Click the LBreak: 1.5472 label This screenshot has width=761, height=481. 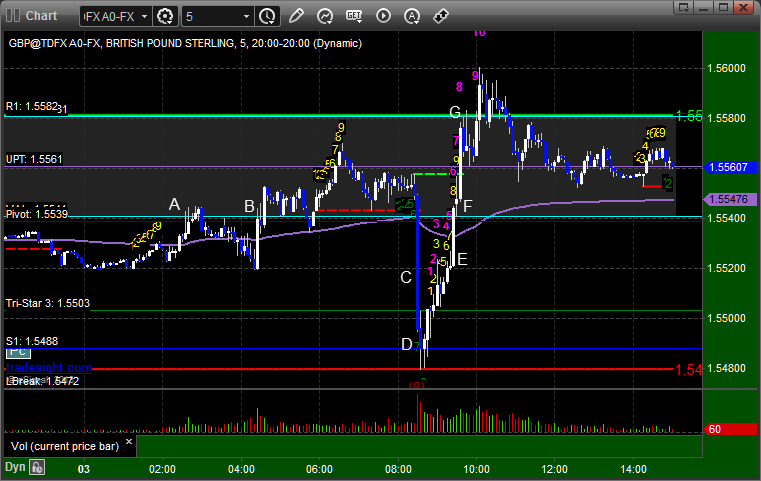[x=42, y=381]
